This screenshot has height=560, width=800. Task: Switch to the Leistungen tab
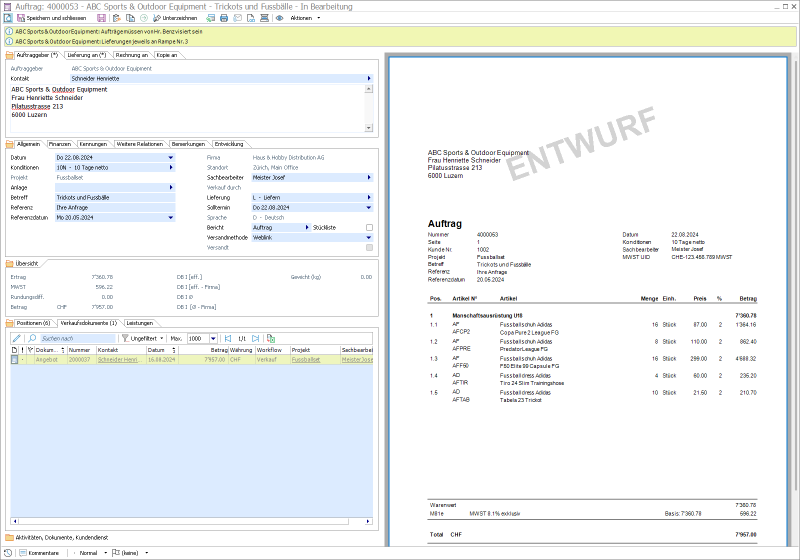pyautogui.click(x=139, y=323)
